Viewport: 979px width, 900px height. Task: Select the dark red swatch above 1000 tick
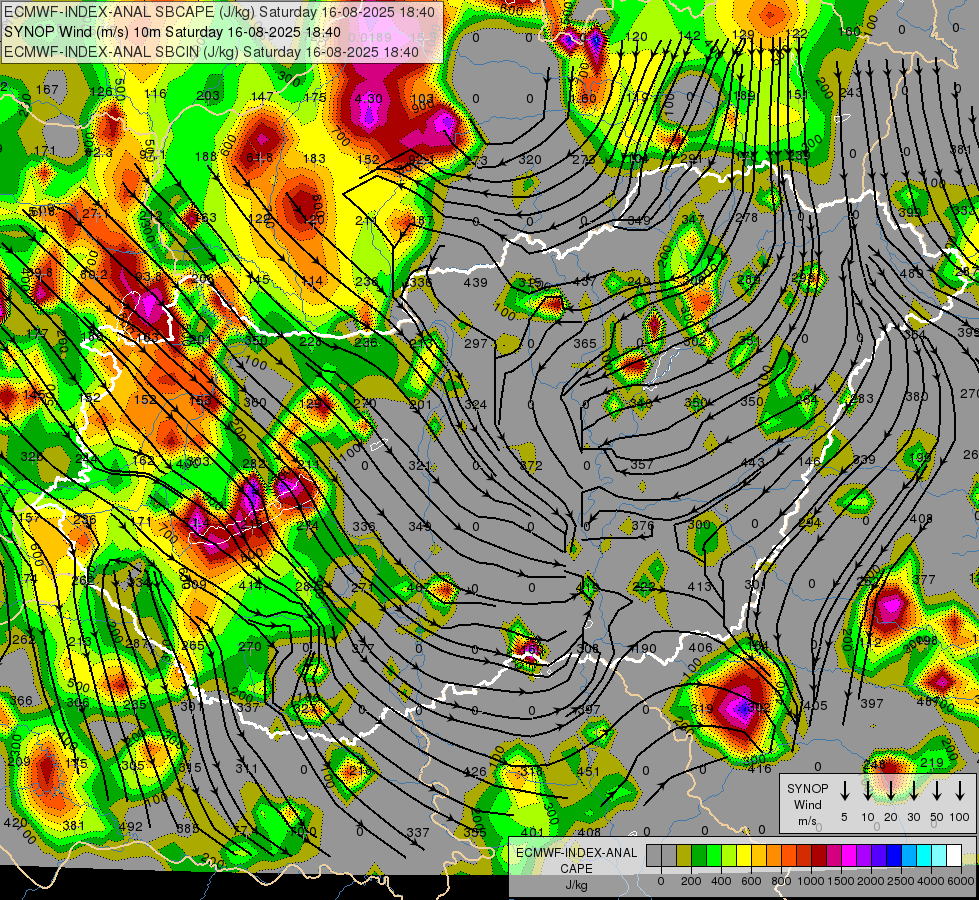pyautogui.click(x=819, y=855)
